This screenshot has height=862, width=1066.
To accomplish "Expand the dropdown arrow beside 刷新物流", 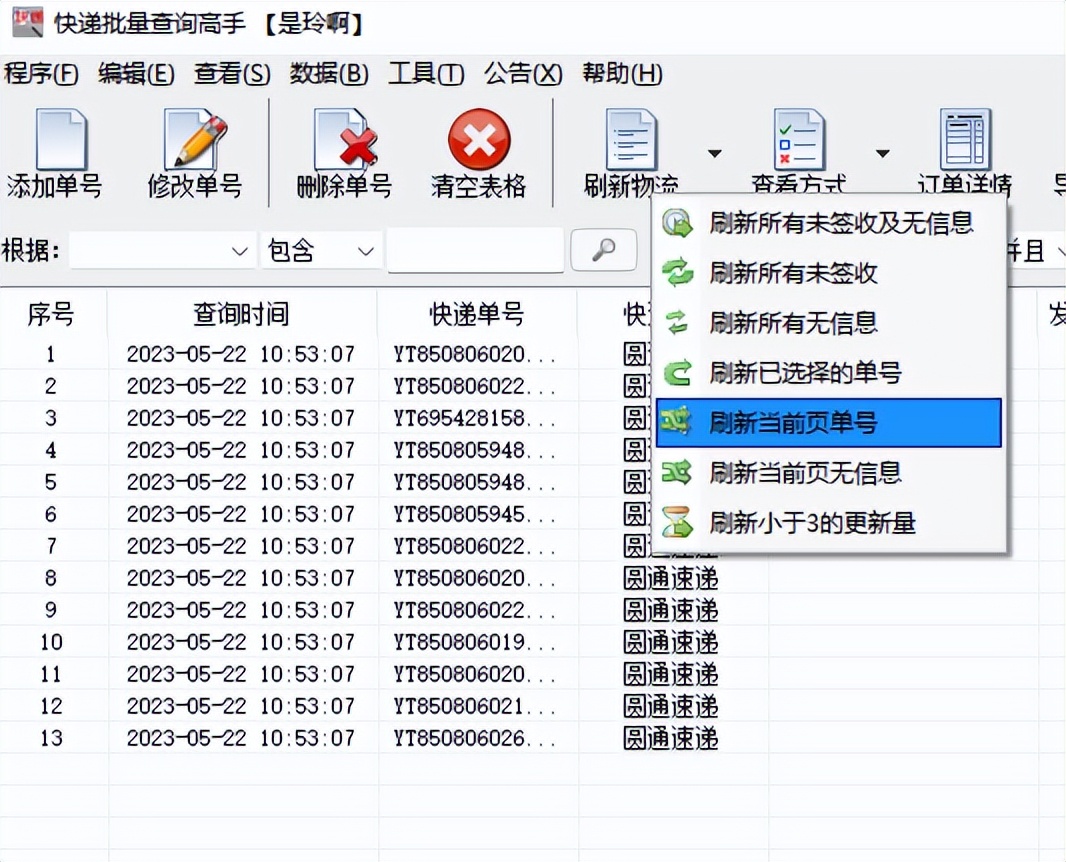I will pos(716,153).
